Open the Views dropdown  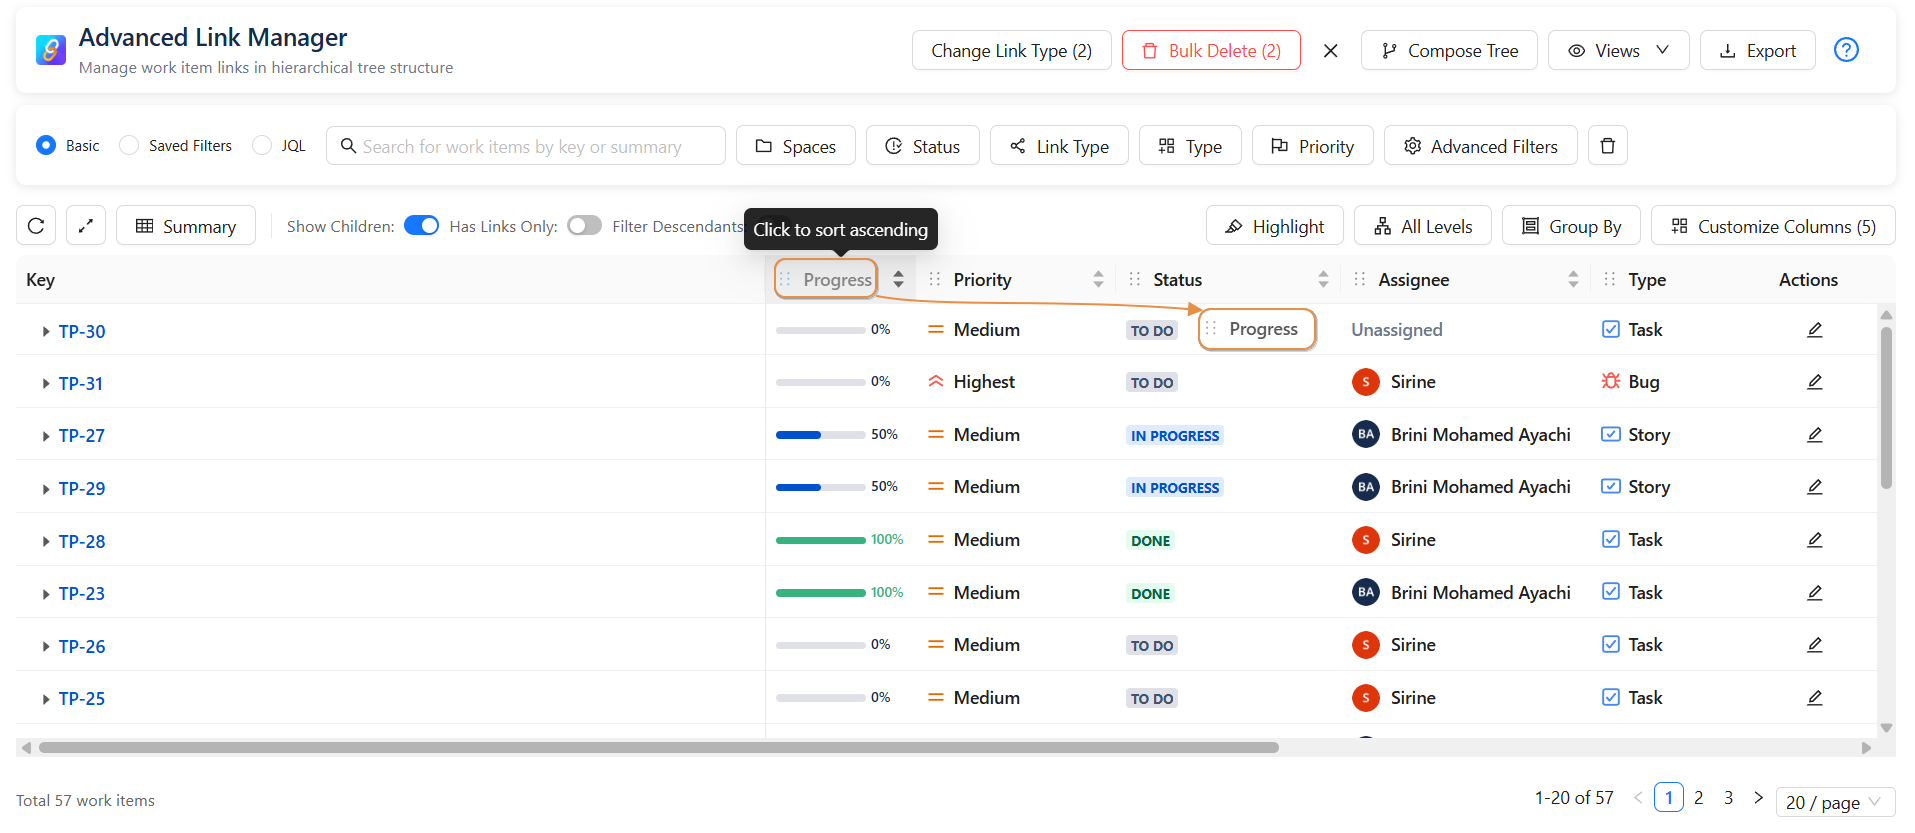[1617, 51]
